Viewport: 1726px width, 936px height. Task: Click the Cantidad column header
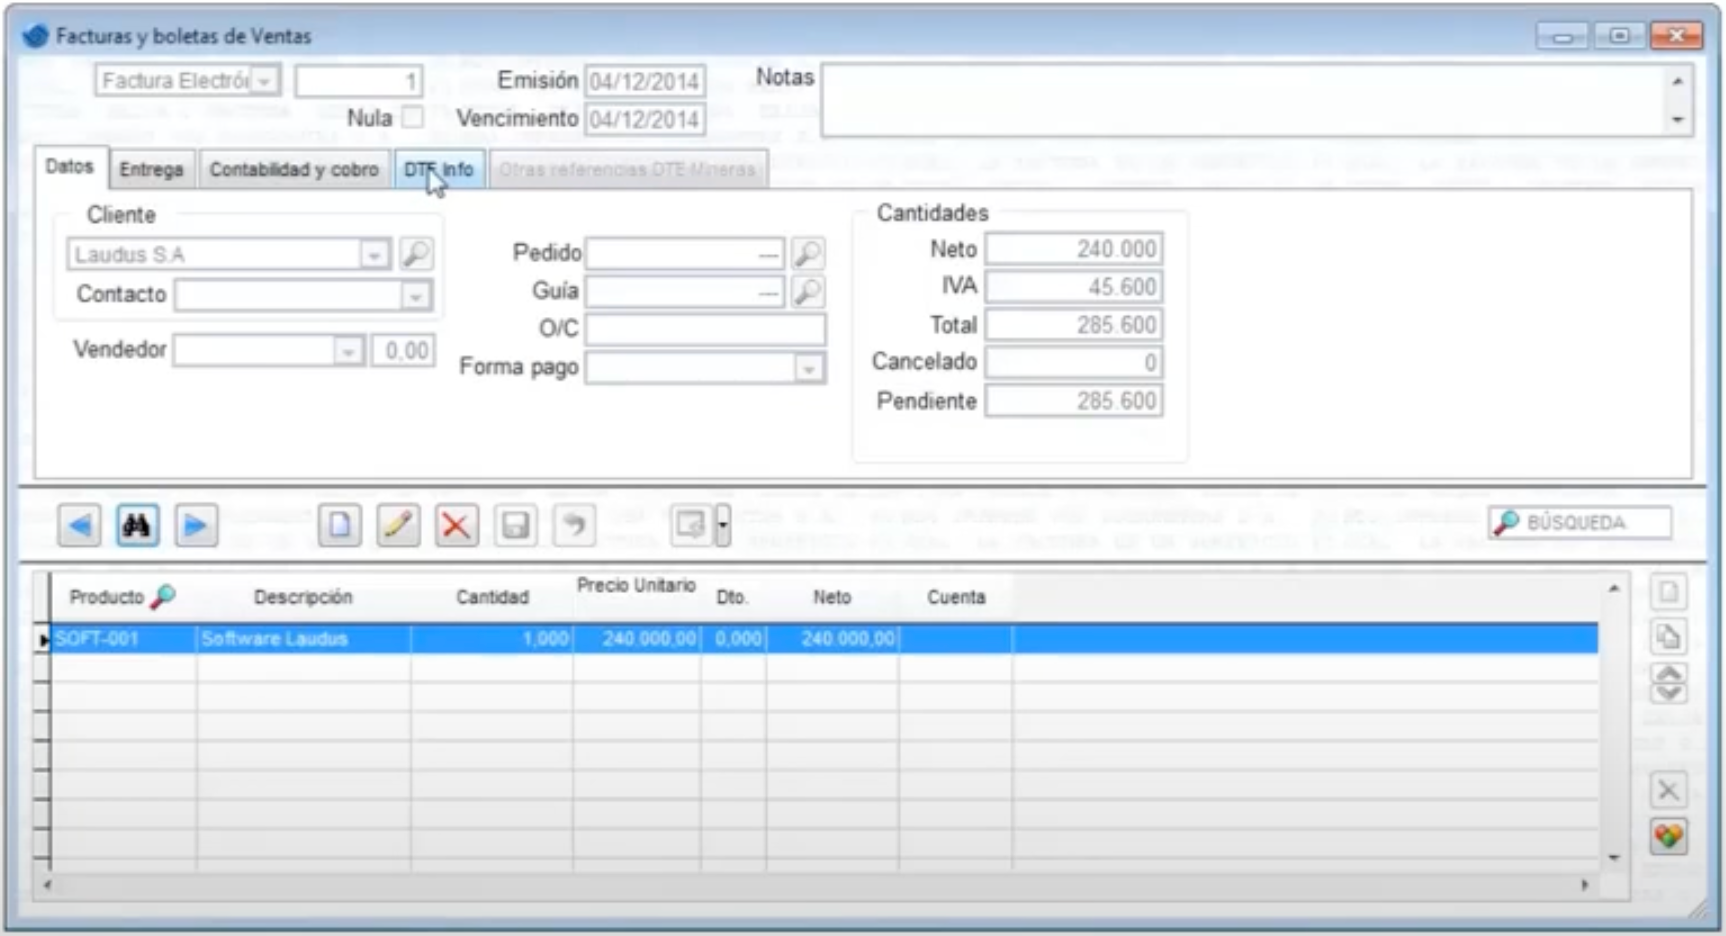(492, 597)
